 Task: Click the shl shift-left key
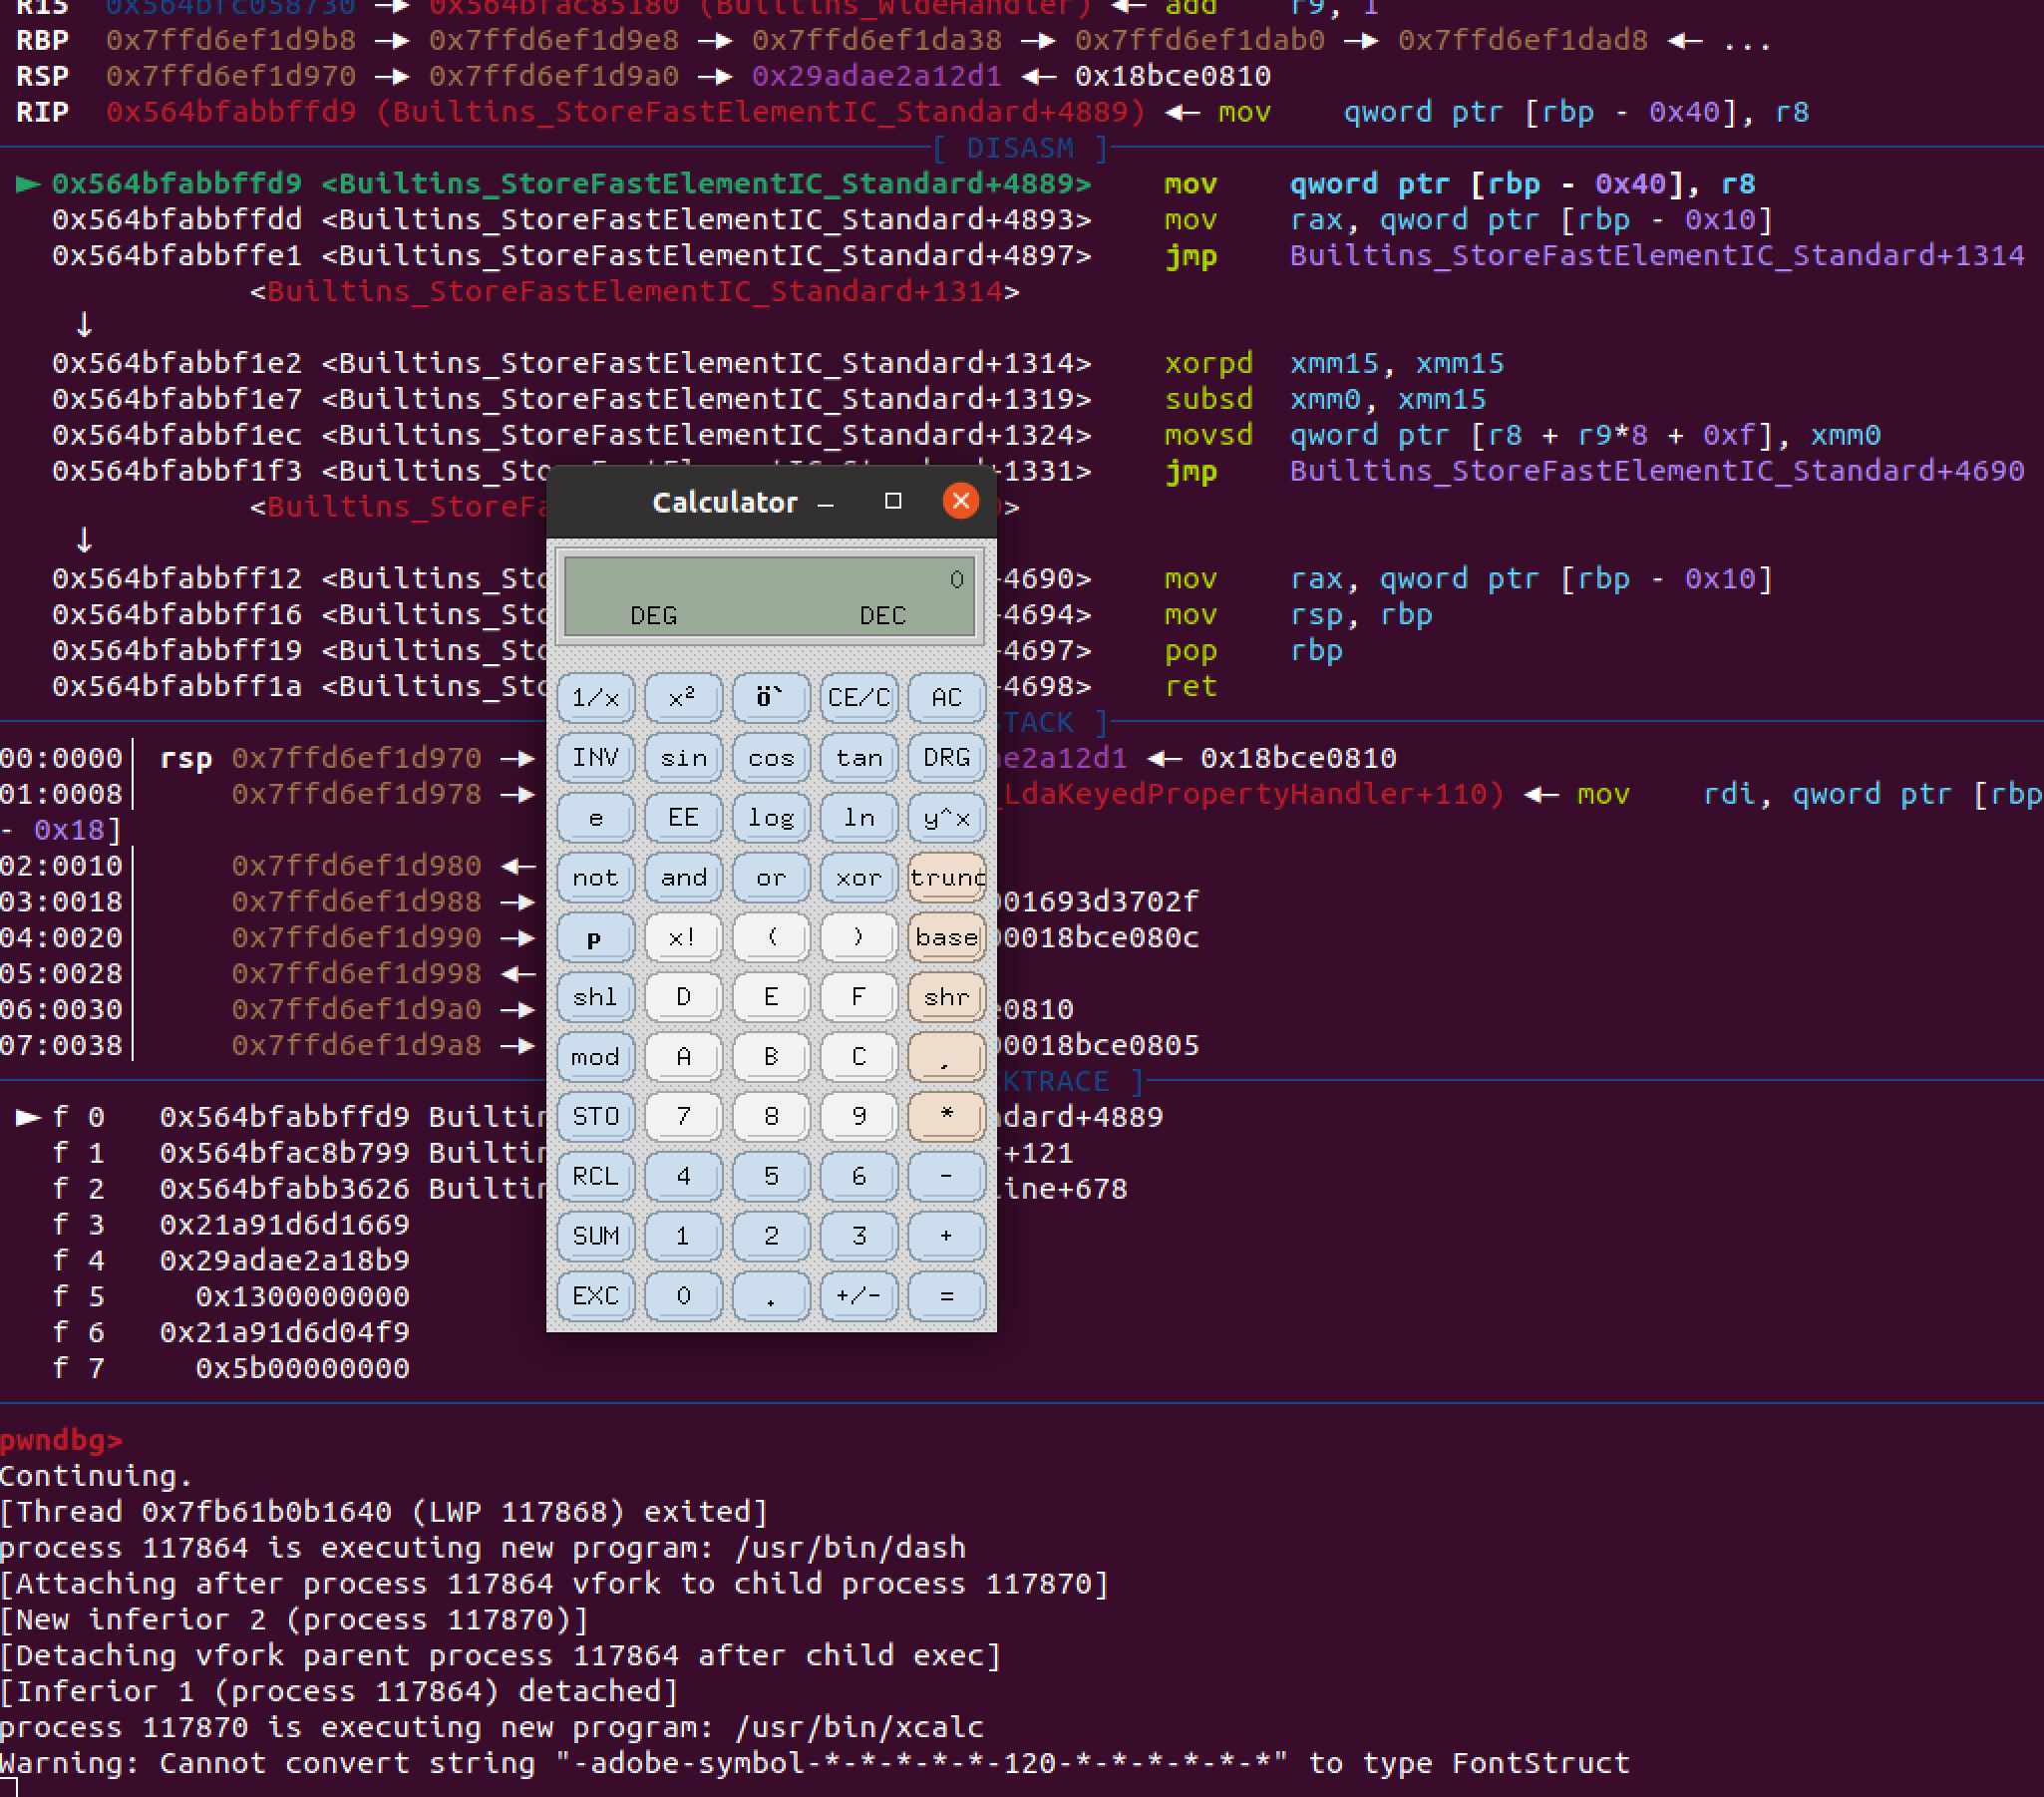click(595, 996)
